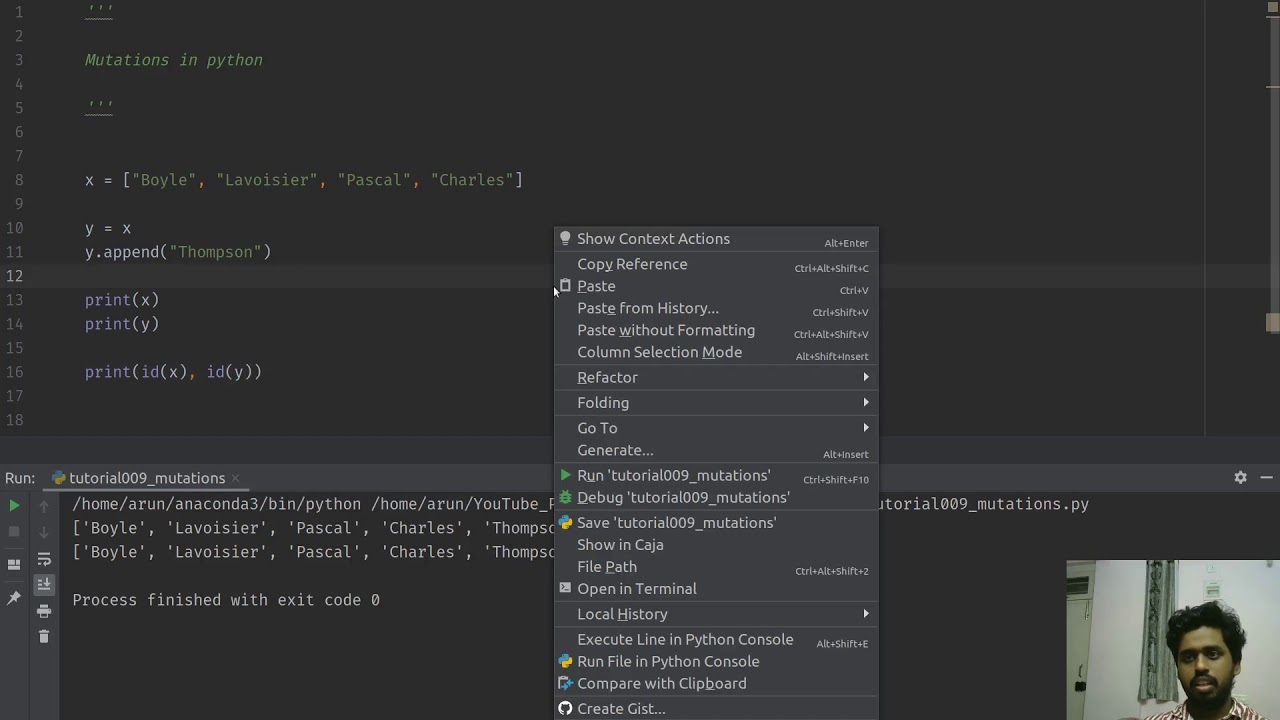The width and height of the screenshot is (1280, 720).
Task: Clear console with trash icon
Action: pos(44,637)
